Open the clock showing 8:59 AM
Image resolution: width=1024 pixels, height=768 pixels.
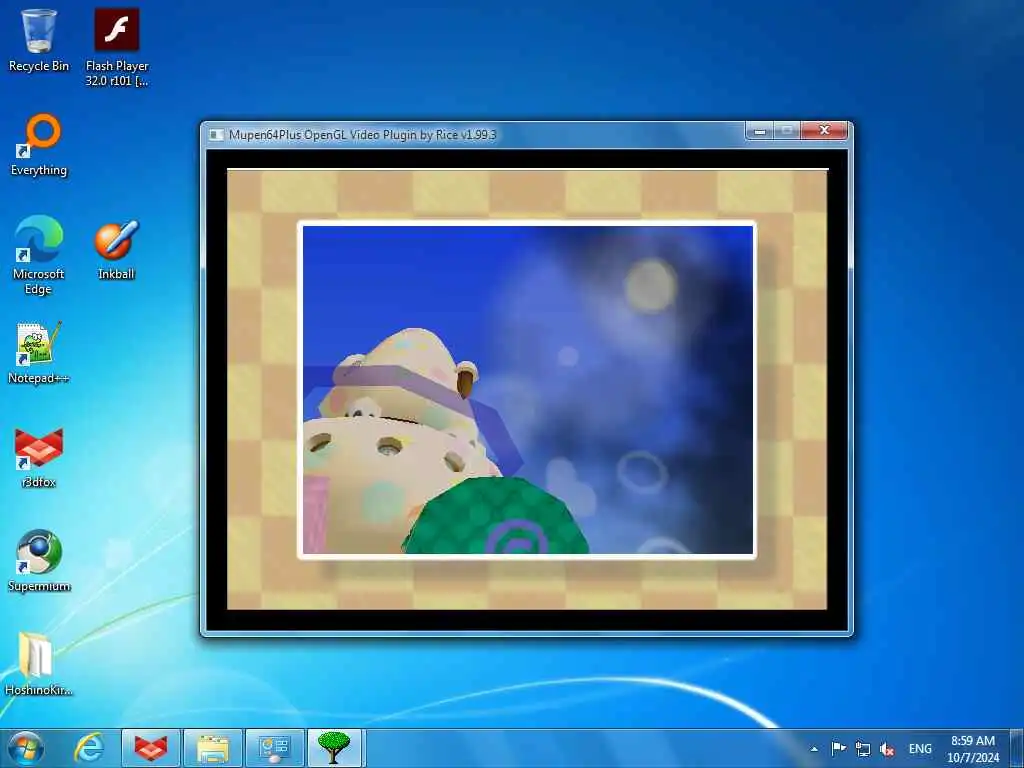click(x=973, y=748)
